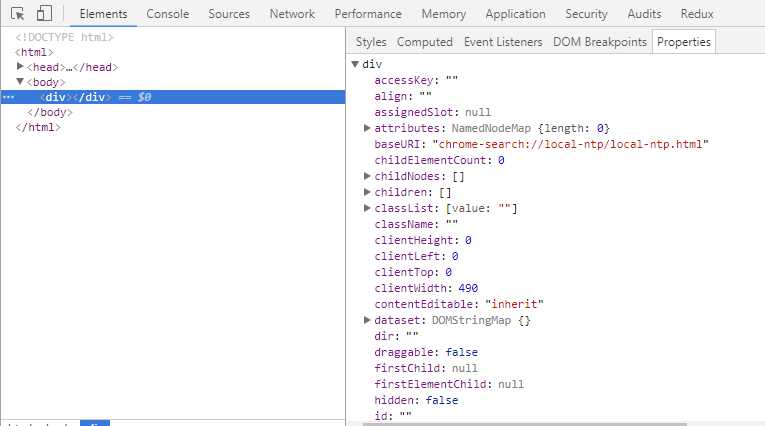The height and width of the screenshot is (426, 765).
Task: Click the assignedSlot null row
Action: tap(433, 112)
